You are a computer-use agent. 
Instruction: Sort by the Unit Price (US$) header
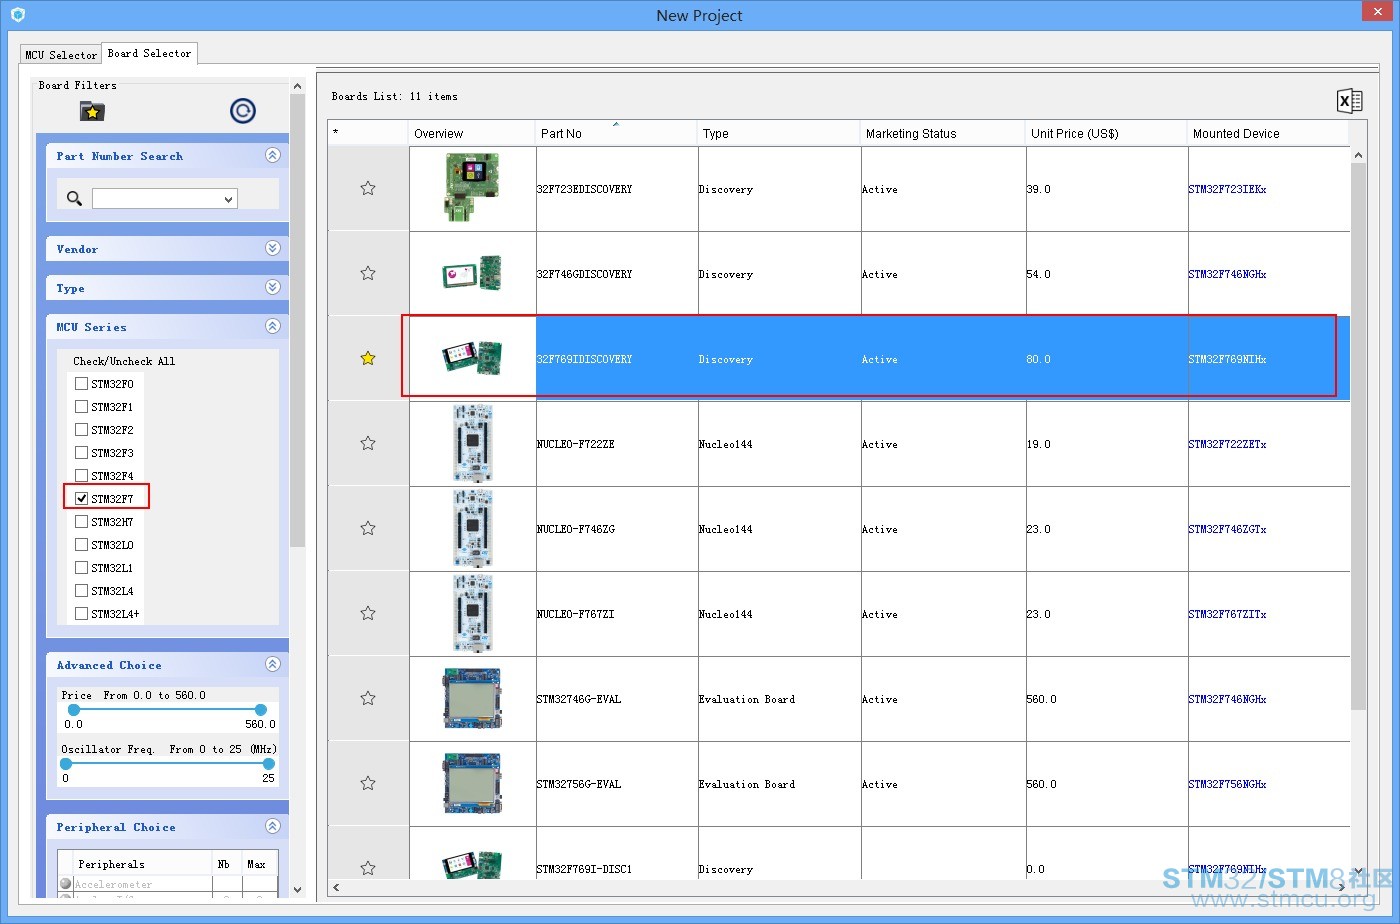pyautogui.click(x=1107, y=133)
